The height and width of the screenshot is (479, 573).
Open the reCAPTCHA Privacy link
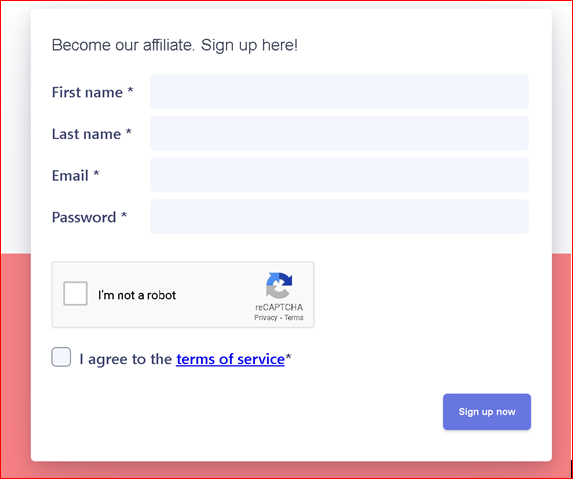pyautogui.click(x=266, y=318)
